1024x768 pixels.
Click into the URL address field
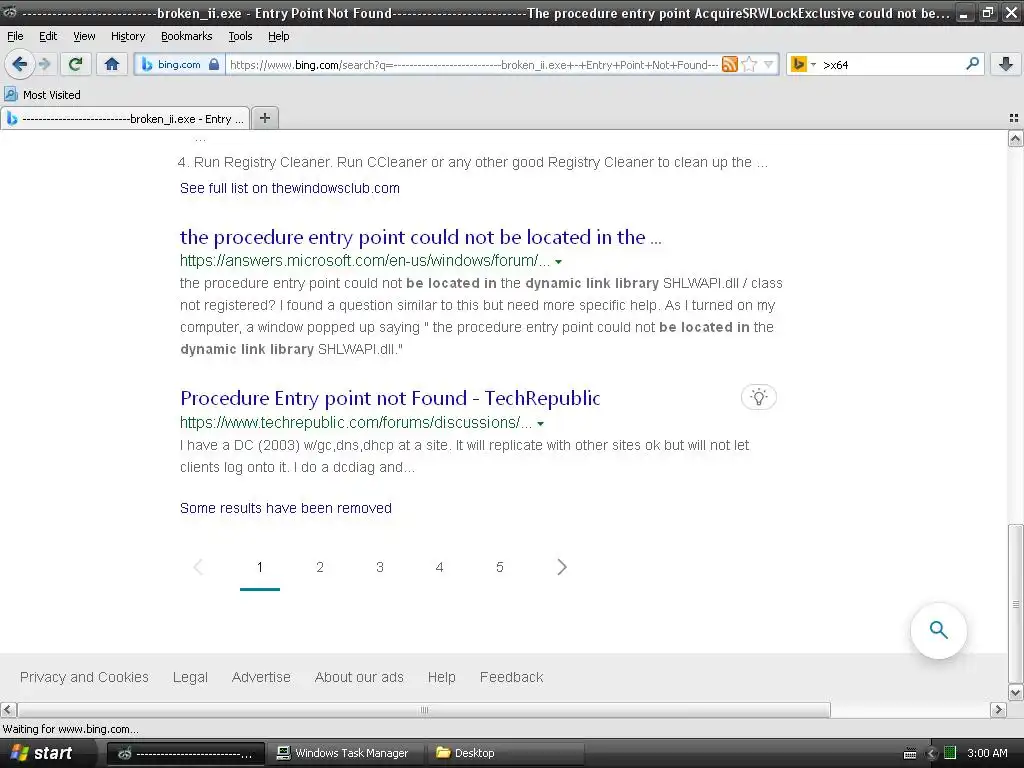473,64
